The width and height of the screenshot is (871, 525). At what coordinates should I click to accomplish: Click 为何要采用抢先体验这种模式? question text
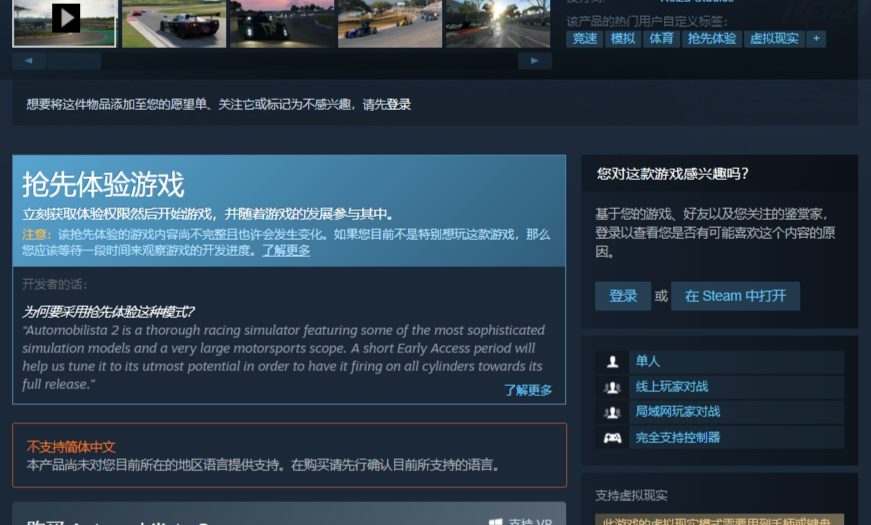click(x=108, y=312)
